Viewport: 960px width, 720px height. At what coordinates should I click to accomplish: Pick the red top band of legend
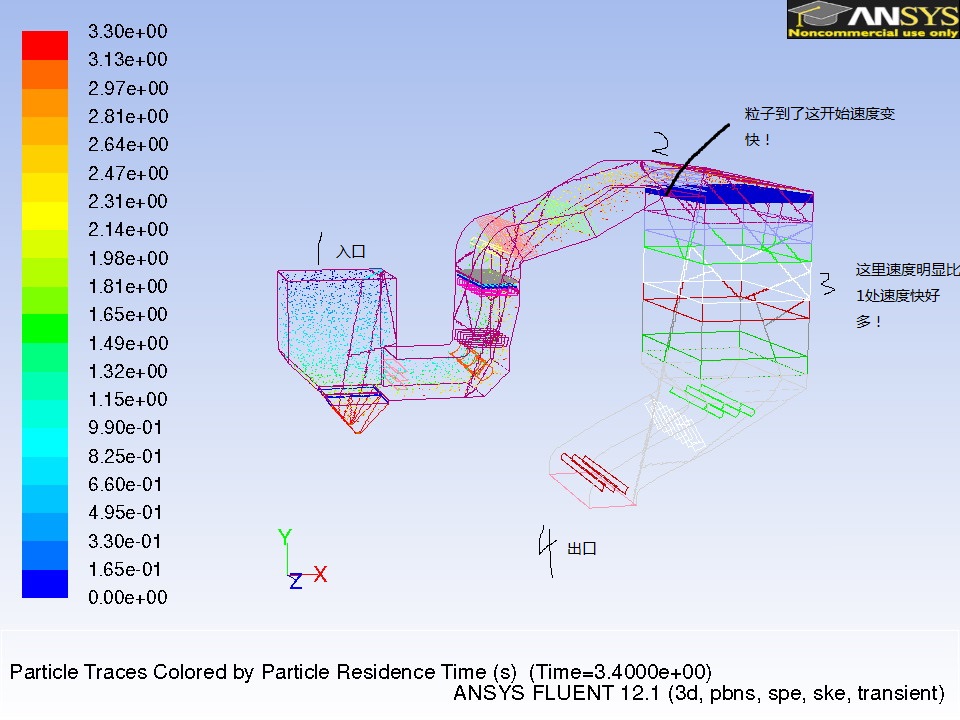point(45,45)
